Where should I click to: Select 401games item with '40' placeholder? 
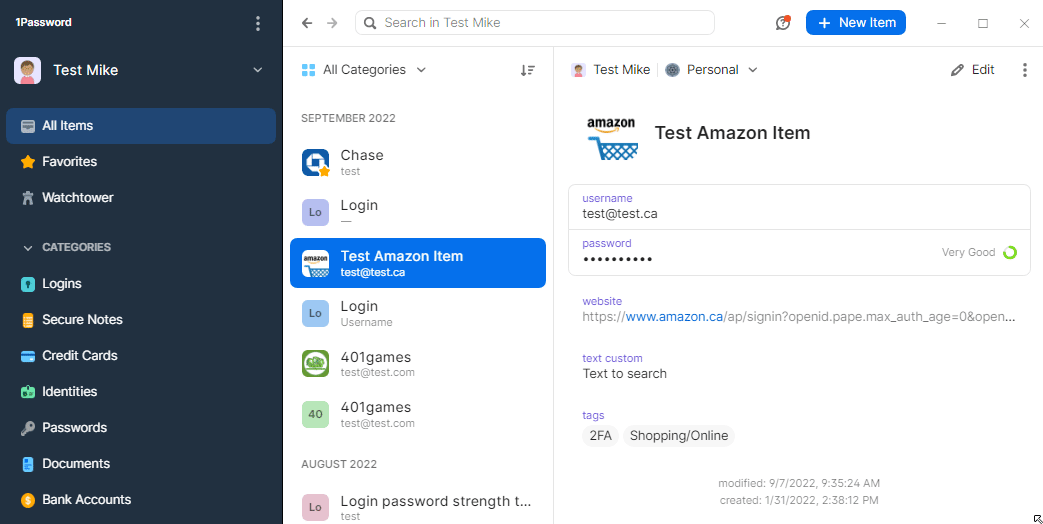[418, 415]
